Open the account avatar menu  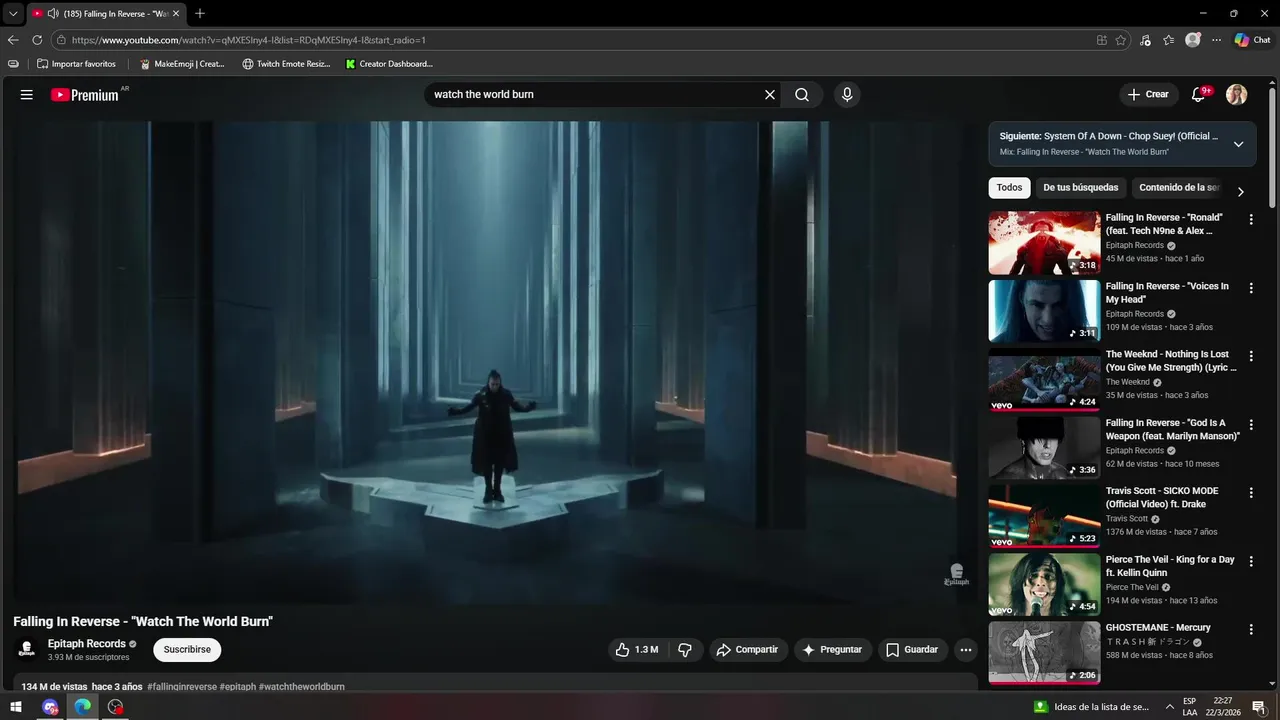(x=1237, y=94)
